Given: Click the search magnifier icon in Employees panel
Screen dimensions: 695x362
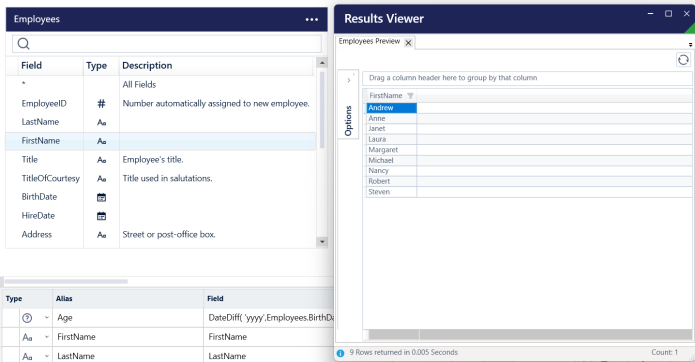Looking at the screenshot, I should click(23, 43).
